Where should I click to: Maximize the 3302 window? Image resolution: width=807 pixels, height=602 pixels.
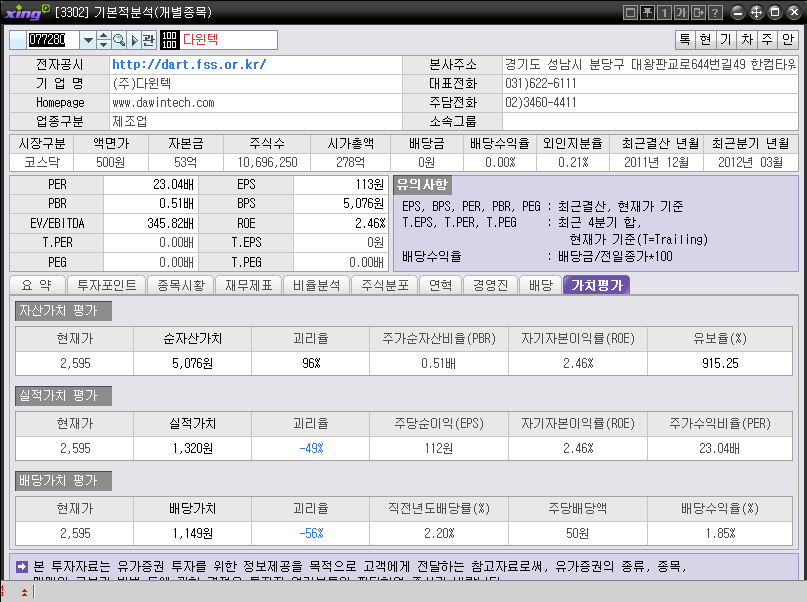(775, 12)
